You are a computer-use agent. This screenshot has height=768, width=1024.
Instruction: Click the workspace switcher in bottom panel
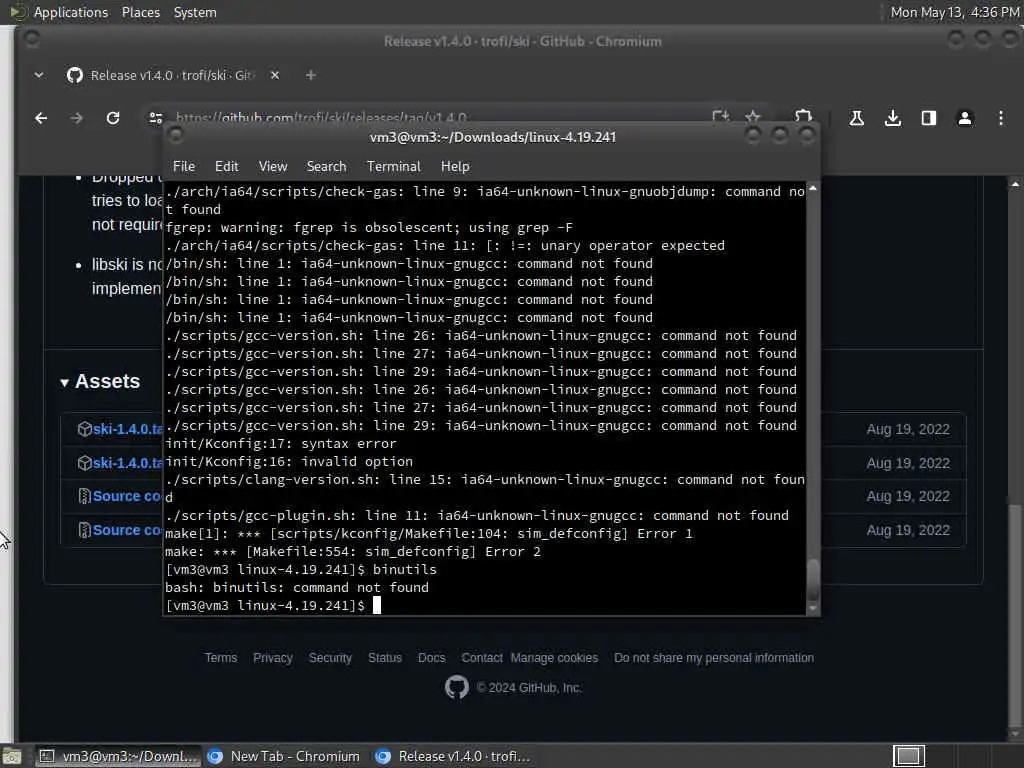pos(908,756)
